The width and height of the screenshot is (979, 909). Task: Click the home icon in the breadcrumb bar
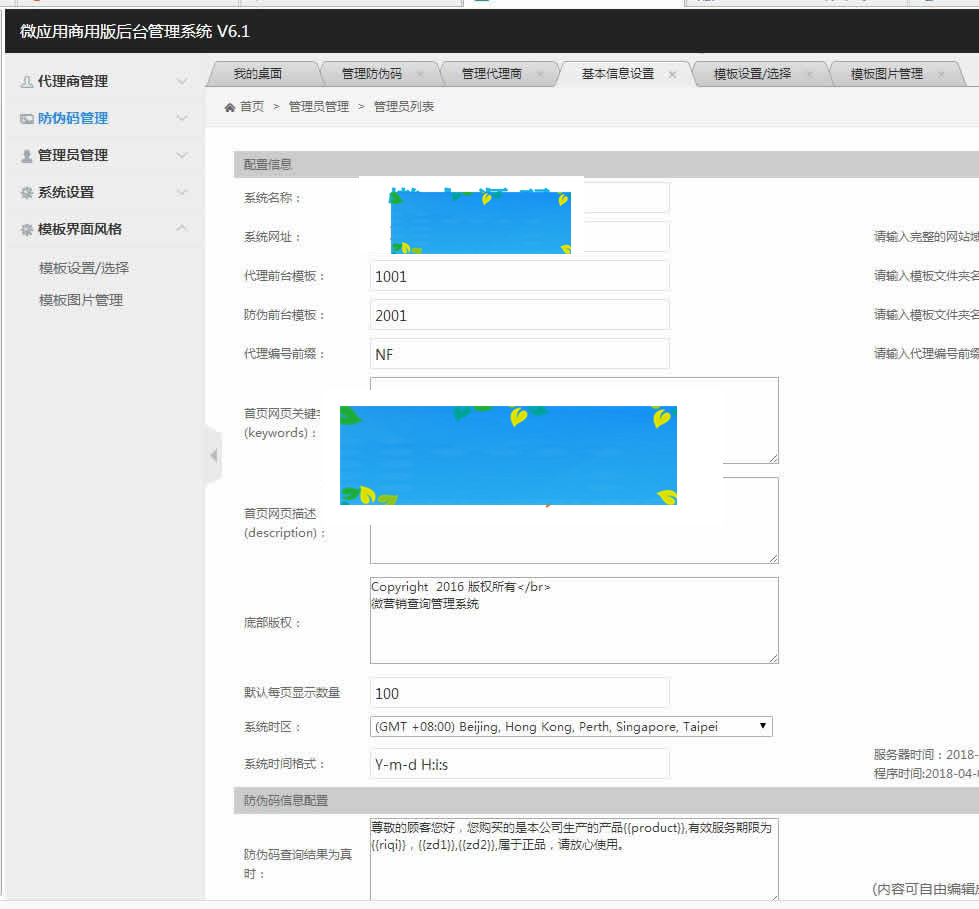click(x=229, y=105)
